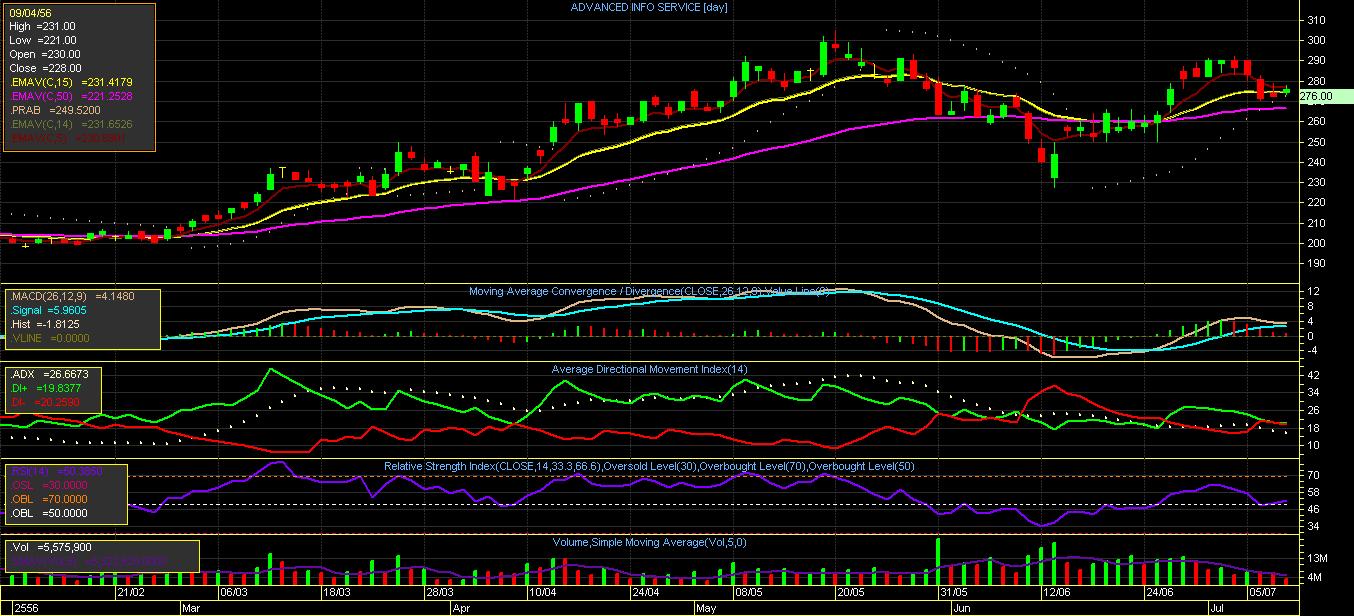Image resolution: width=1354 pixels, height=616 pixels.
Task: Click the May month label
Action: tap(707, 607)
